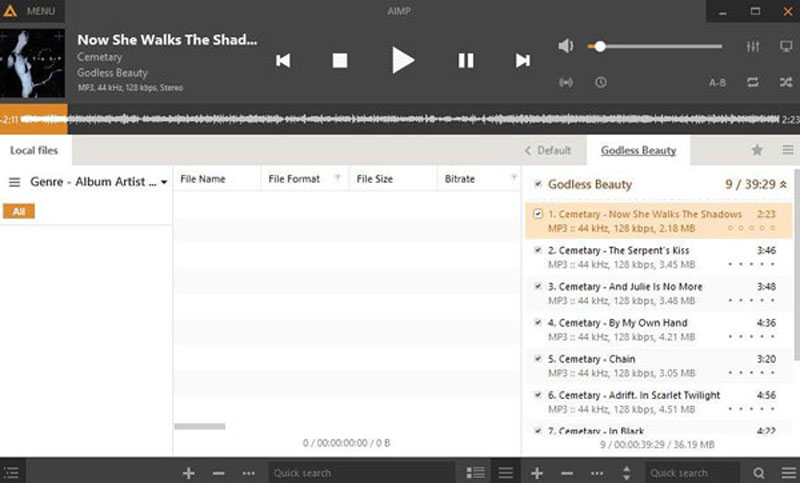The height and width of the screenshot is (483, 800).
Task: Seek within the waveform progress bar
Action: click(x=400, y=119)
